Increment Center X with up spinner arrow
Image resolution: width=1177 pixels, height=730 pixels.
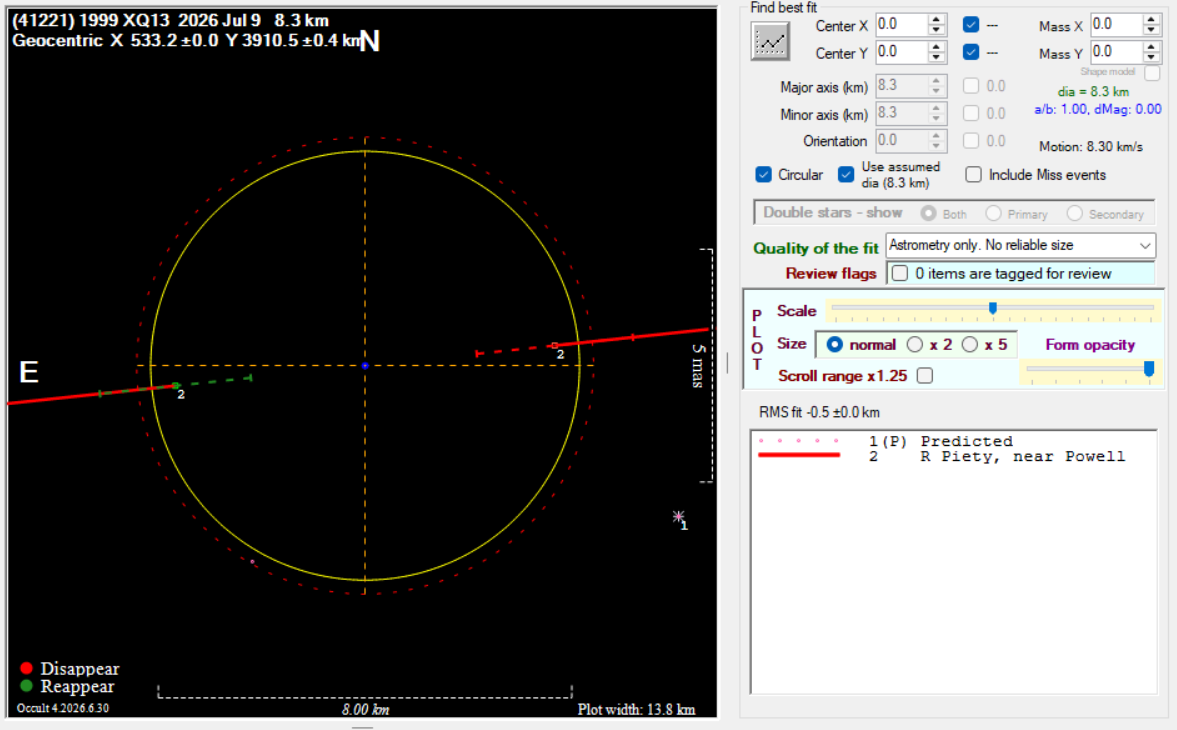[936, 20]
